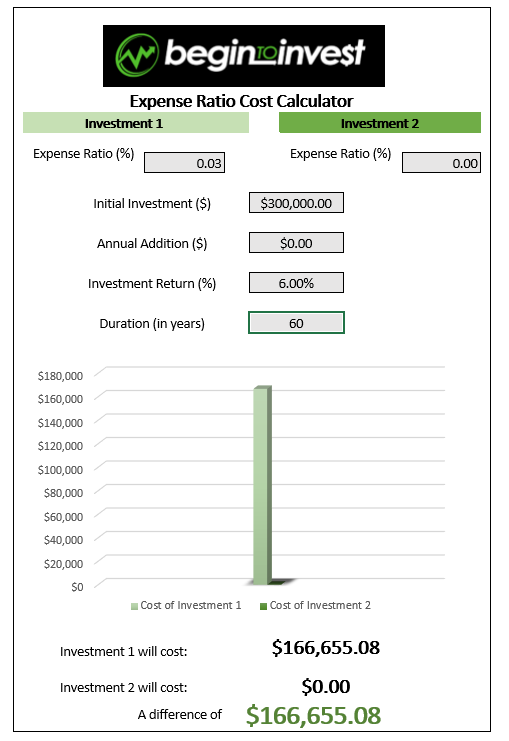Image resolution: width=509 pixels, height=741 pixels.
Task: Select the green difference total $166,655.08
Action: [x=313, y=715]
